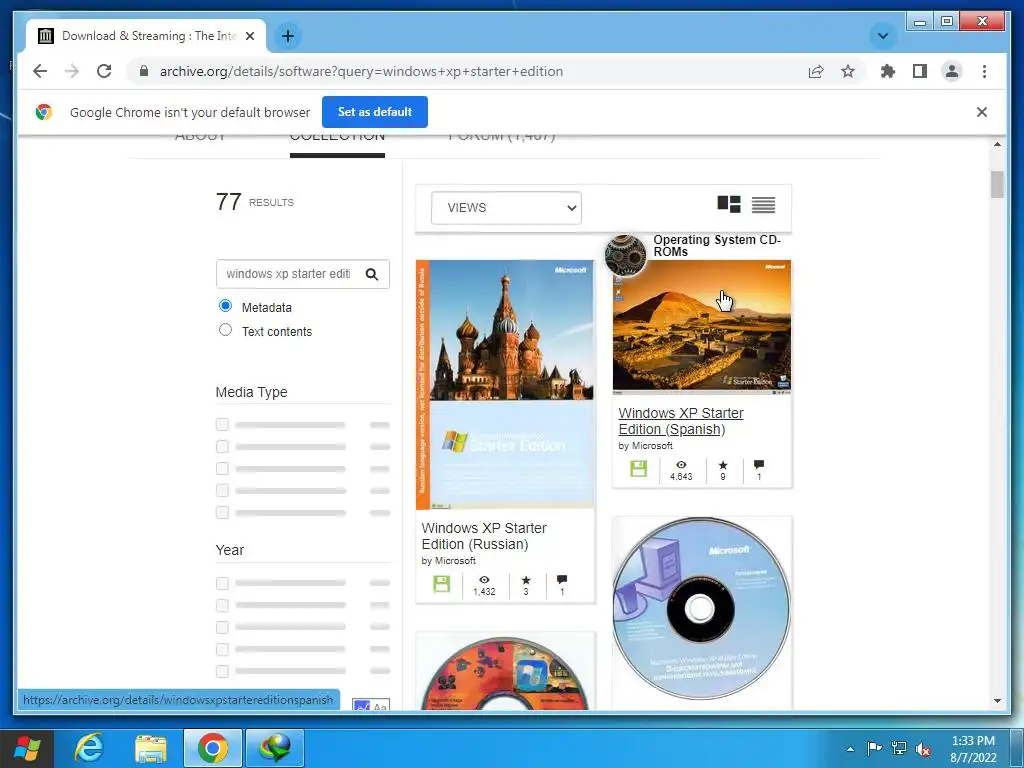This screenshot has height=768, width=1024.
Task: Open Chrome three-dot menu
Action: click(984, 71)
